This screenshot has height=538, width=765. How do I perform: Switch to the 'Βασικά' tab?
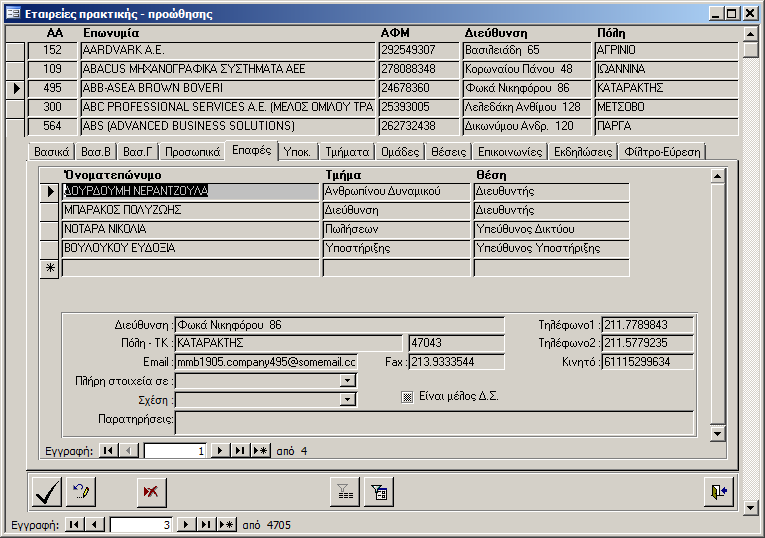coord(52,152)
